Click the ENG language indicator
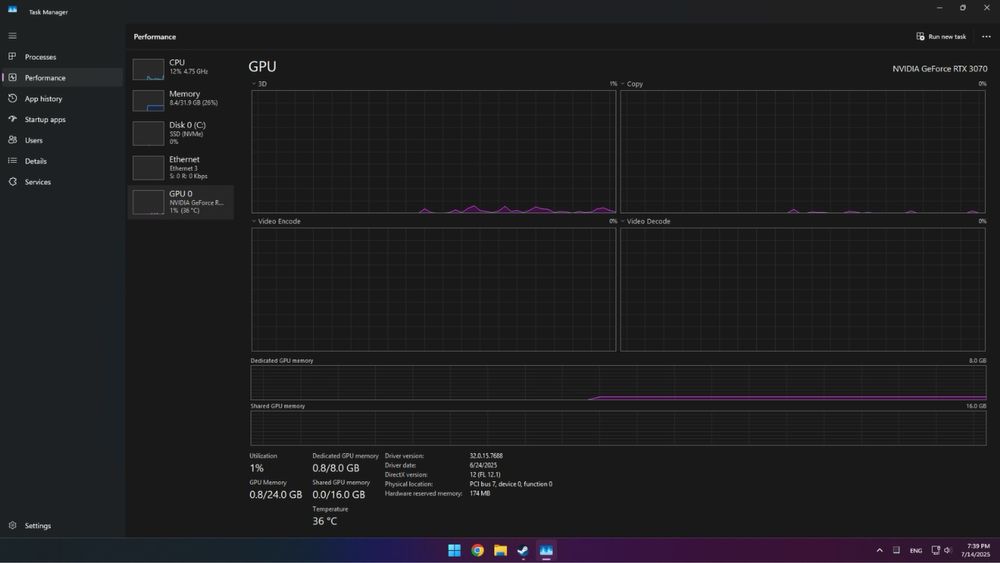 (x=916, y=550)
